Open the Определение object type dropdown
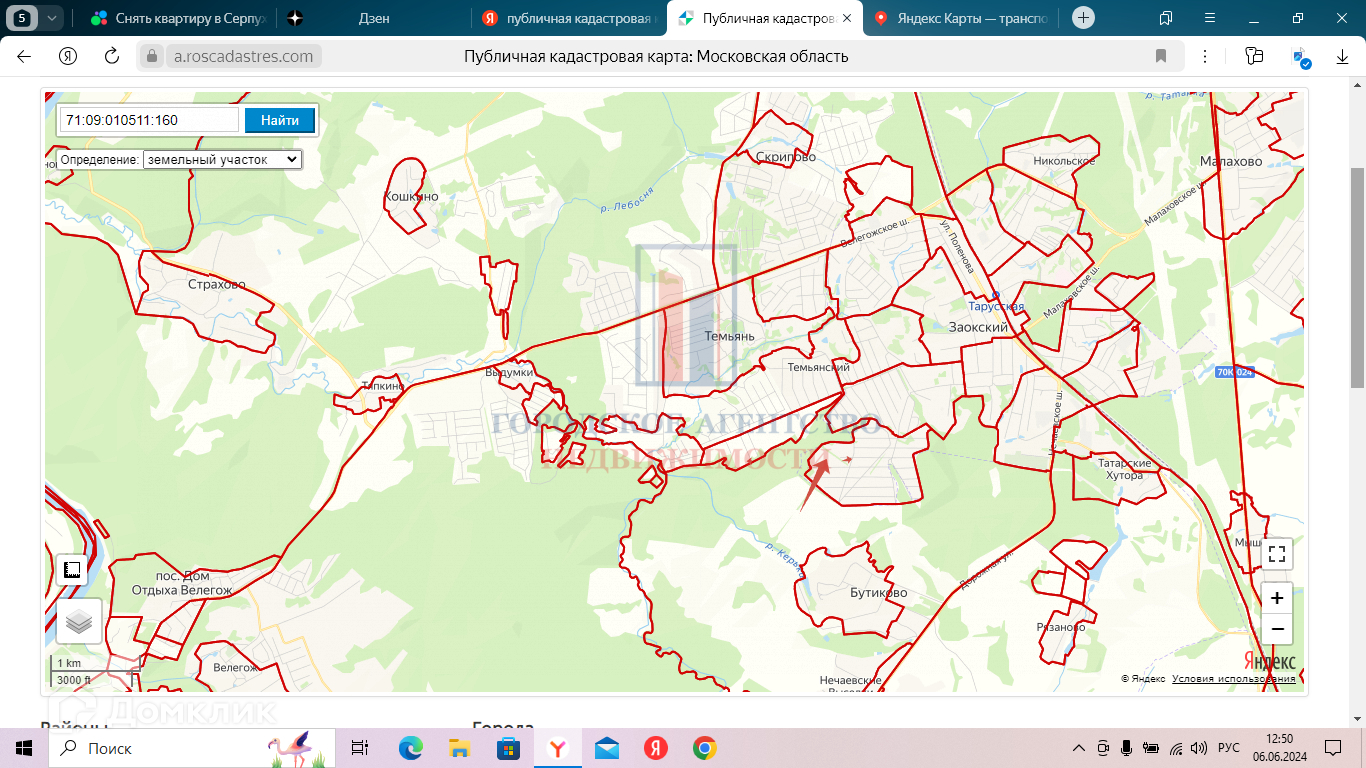1366x768 pixels. pos(222,159)
